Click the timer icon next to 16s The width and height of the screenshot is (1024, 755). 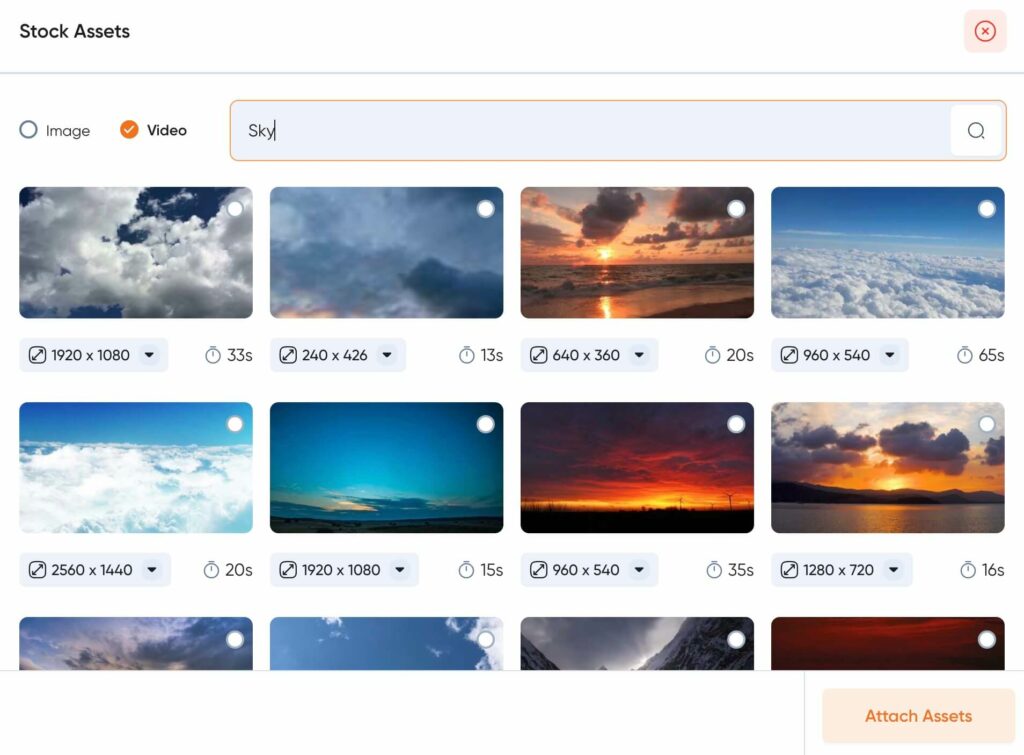(x=967, y=570)
